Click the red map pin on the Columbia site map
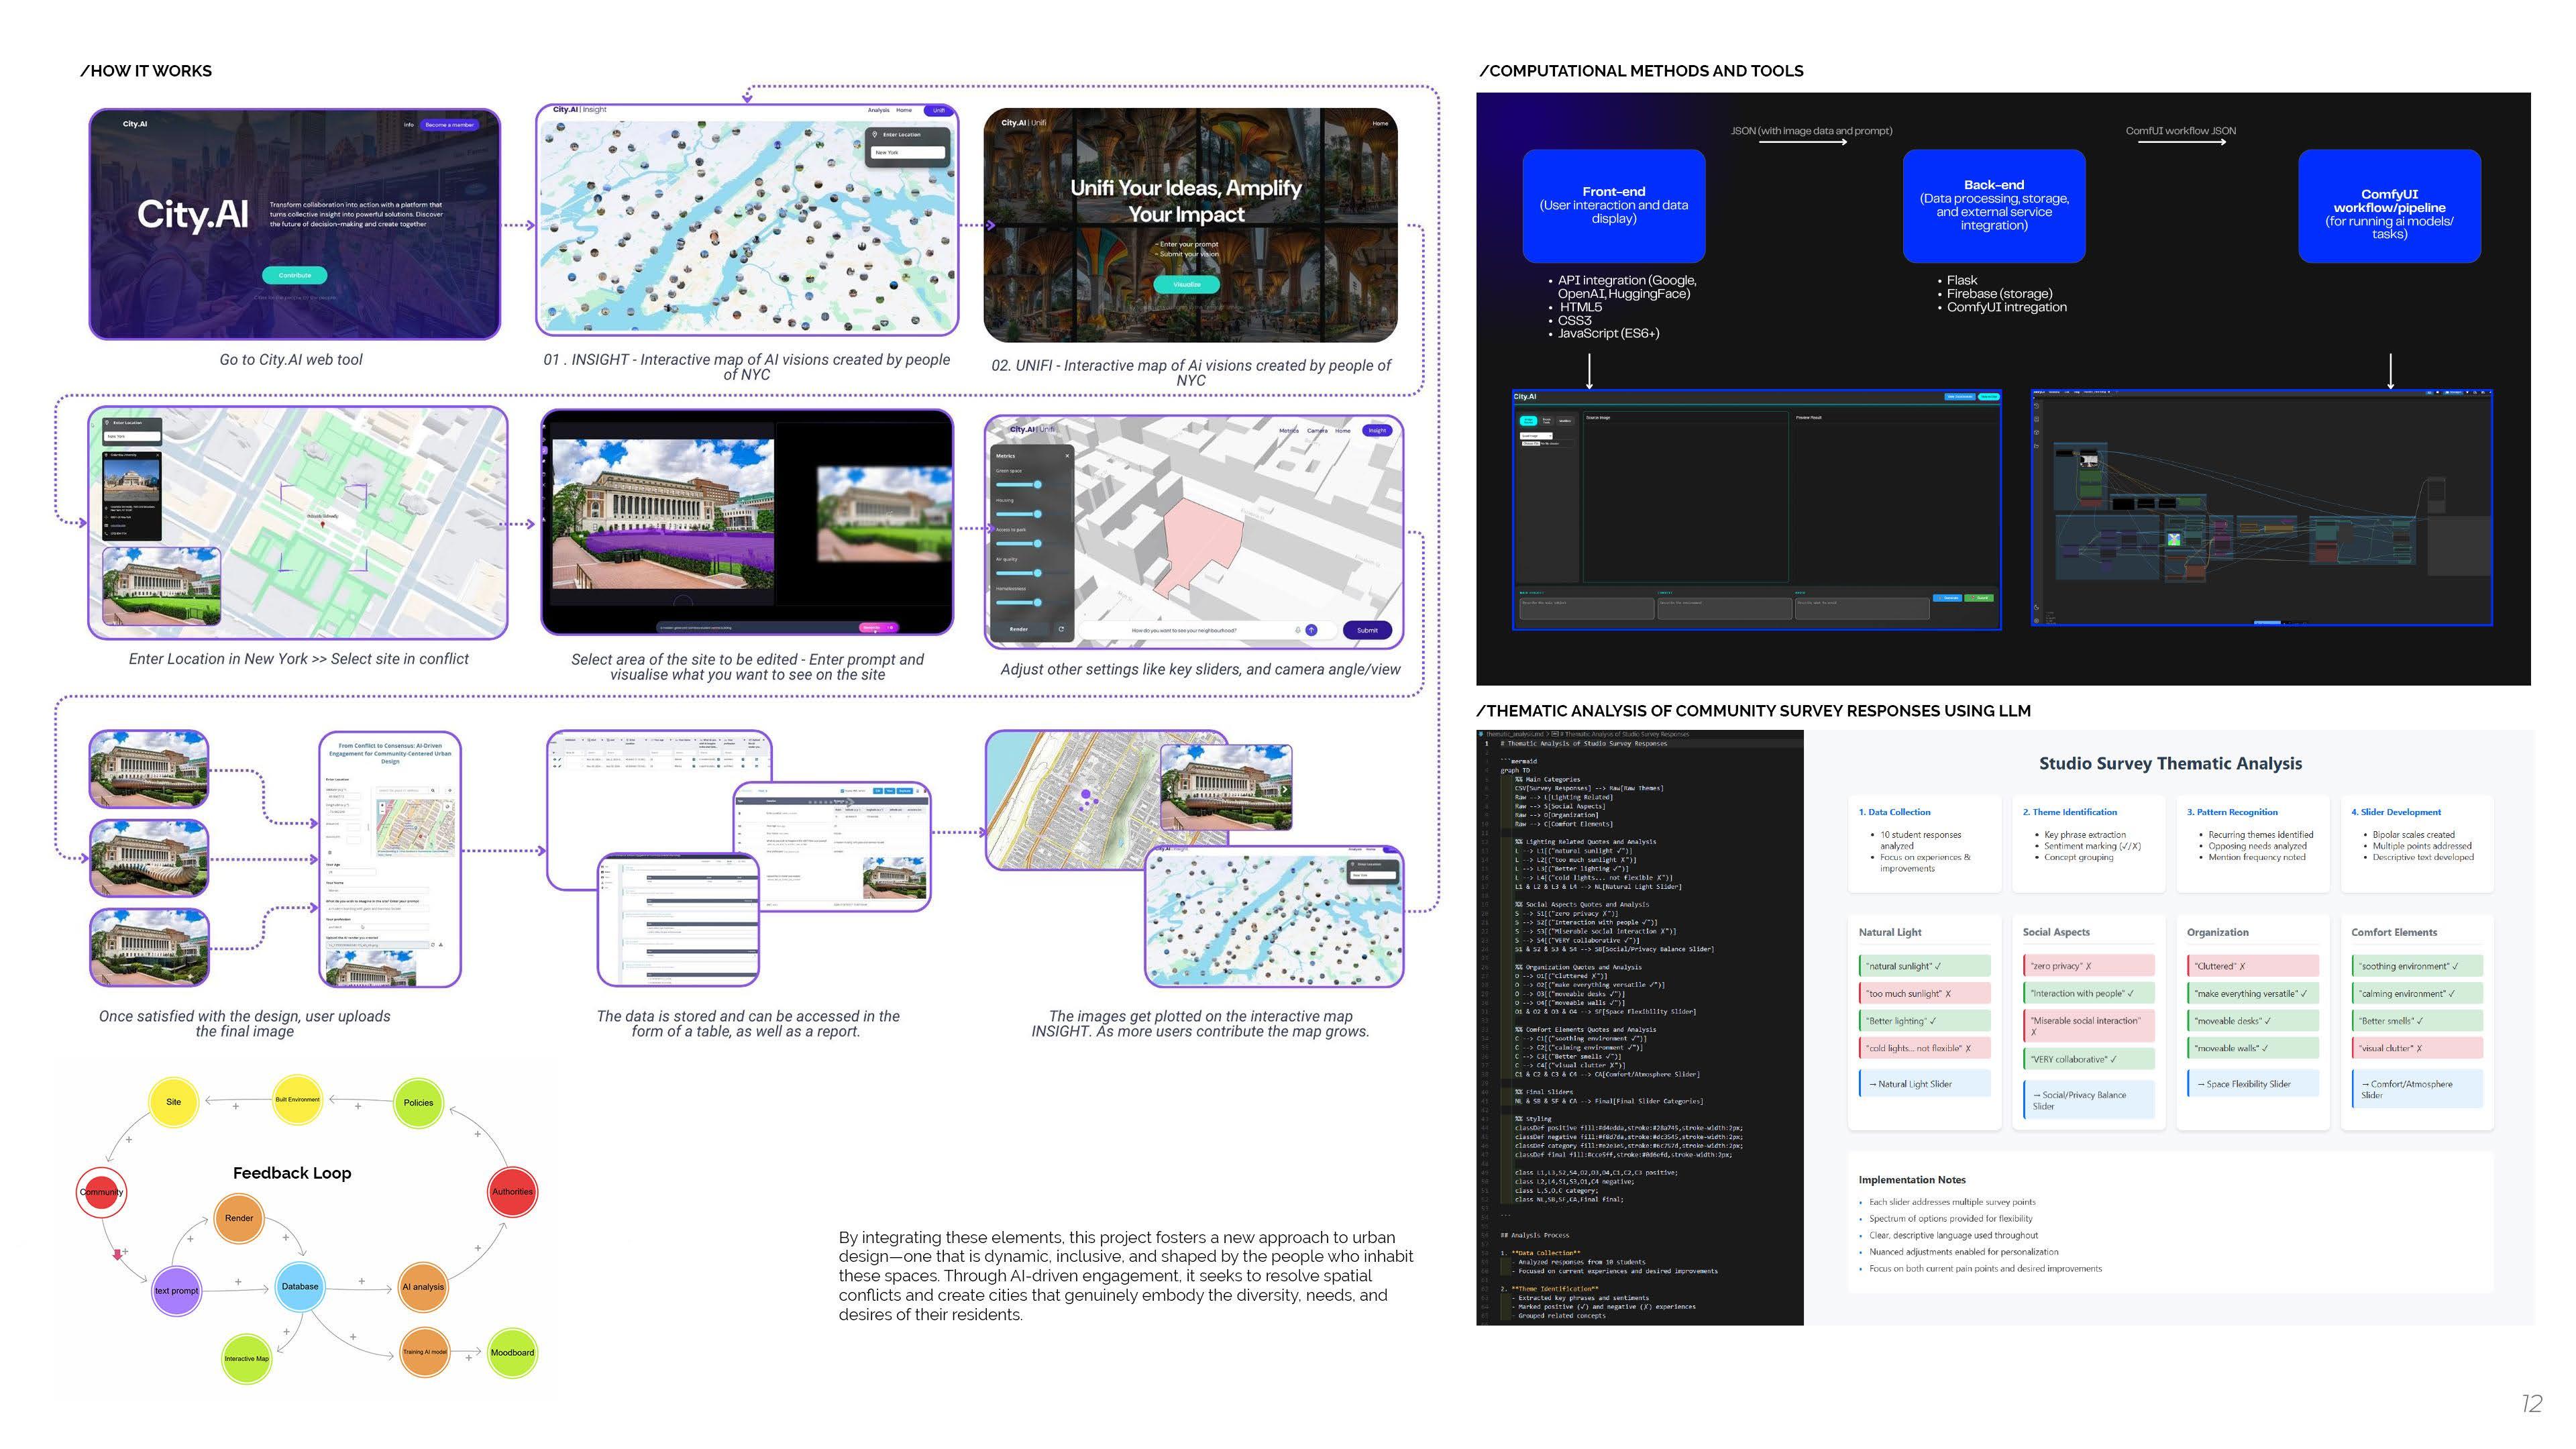2576x1449 pixels. [x=322, y=523]
